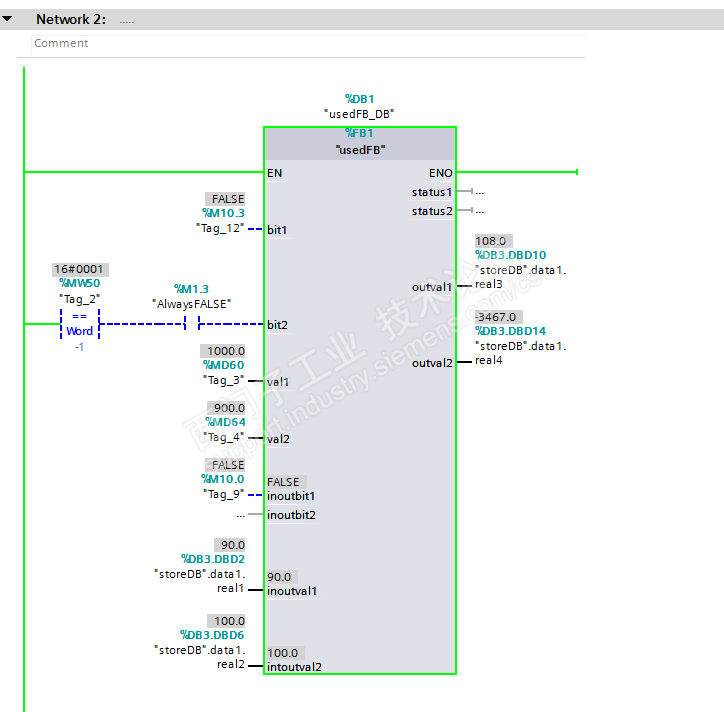
Task: Click the bit2 input pin
Action: click(278, 325)
